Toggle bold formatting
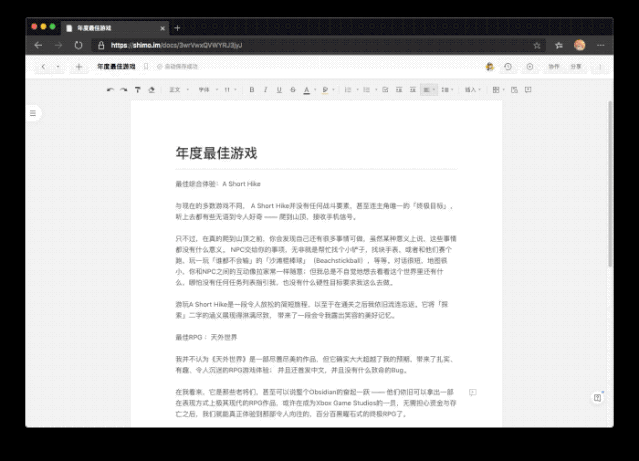 252,90
